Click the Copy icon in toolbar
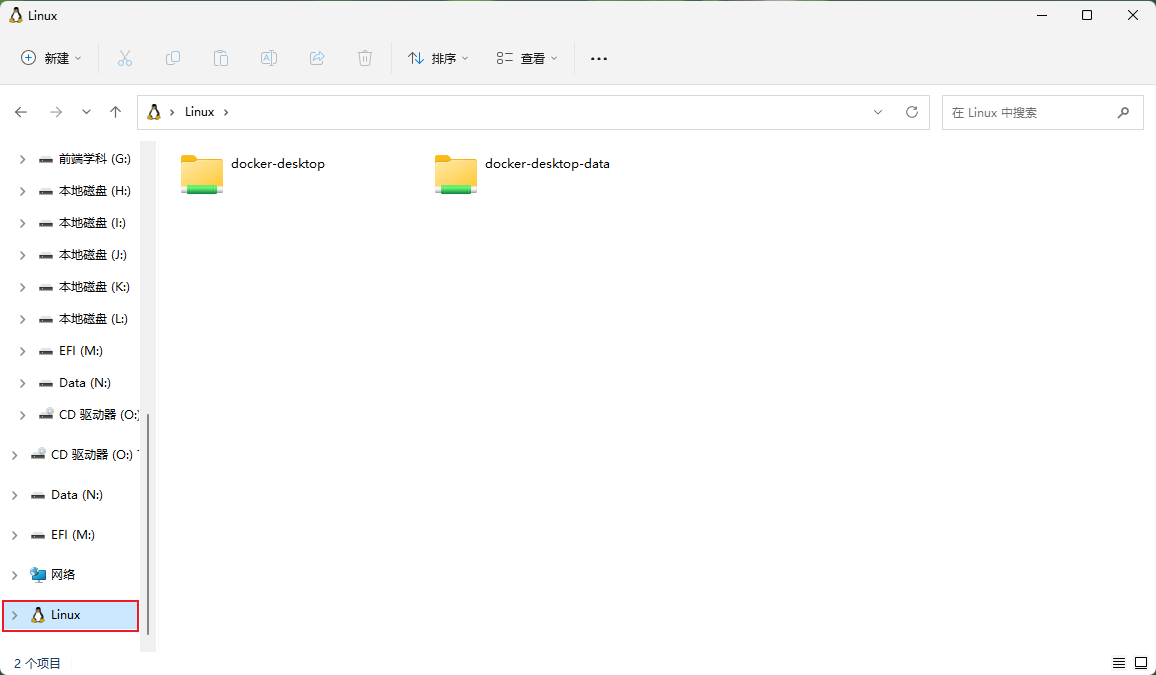 point(173,58)
